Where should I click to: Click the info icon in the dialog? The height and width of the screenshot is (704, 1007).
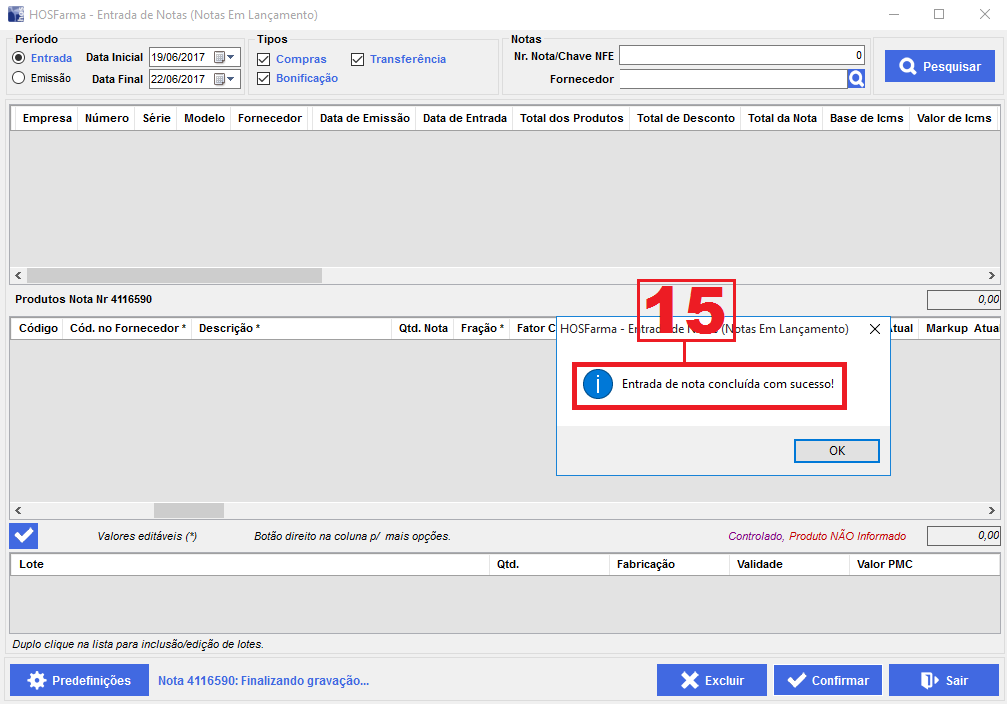point(597,384)
